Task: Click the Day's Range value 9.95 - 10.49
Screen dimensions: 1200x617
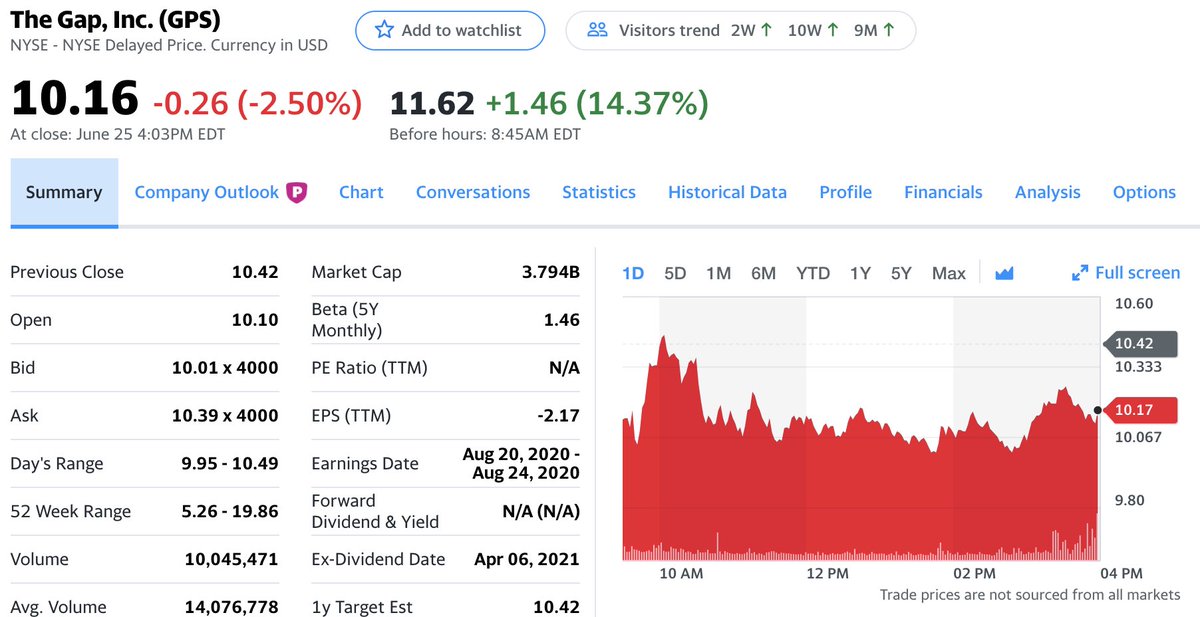Action: point(230,464)
